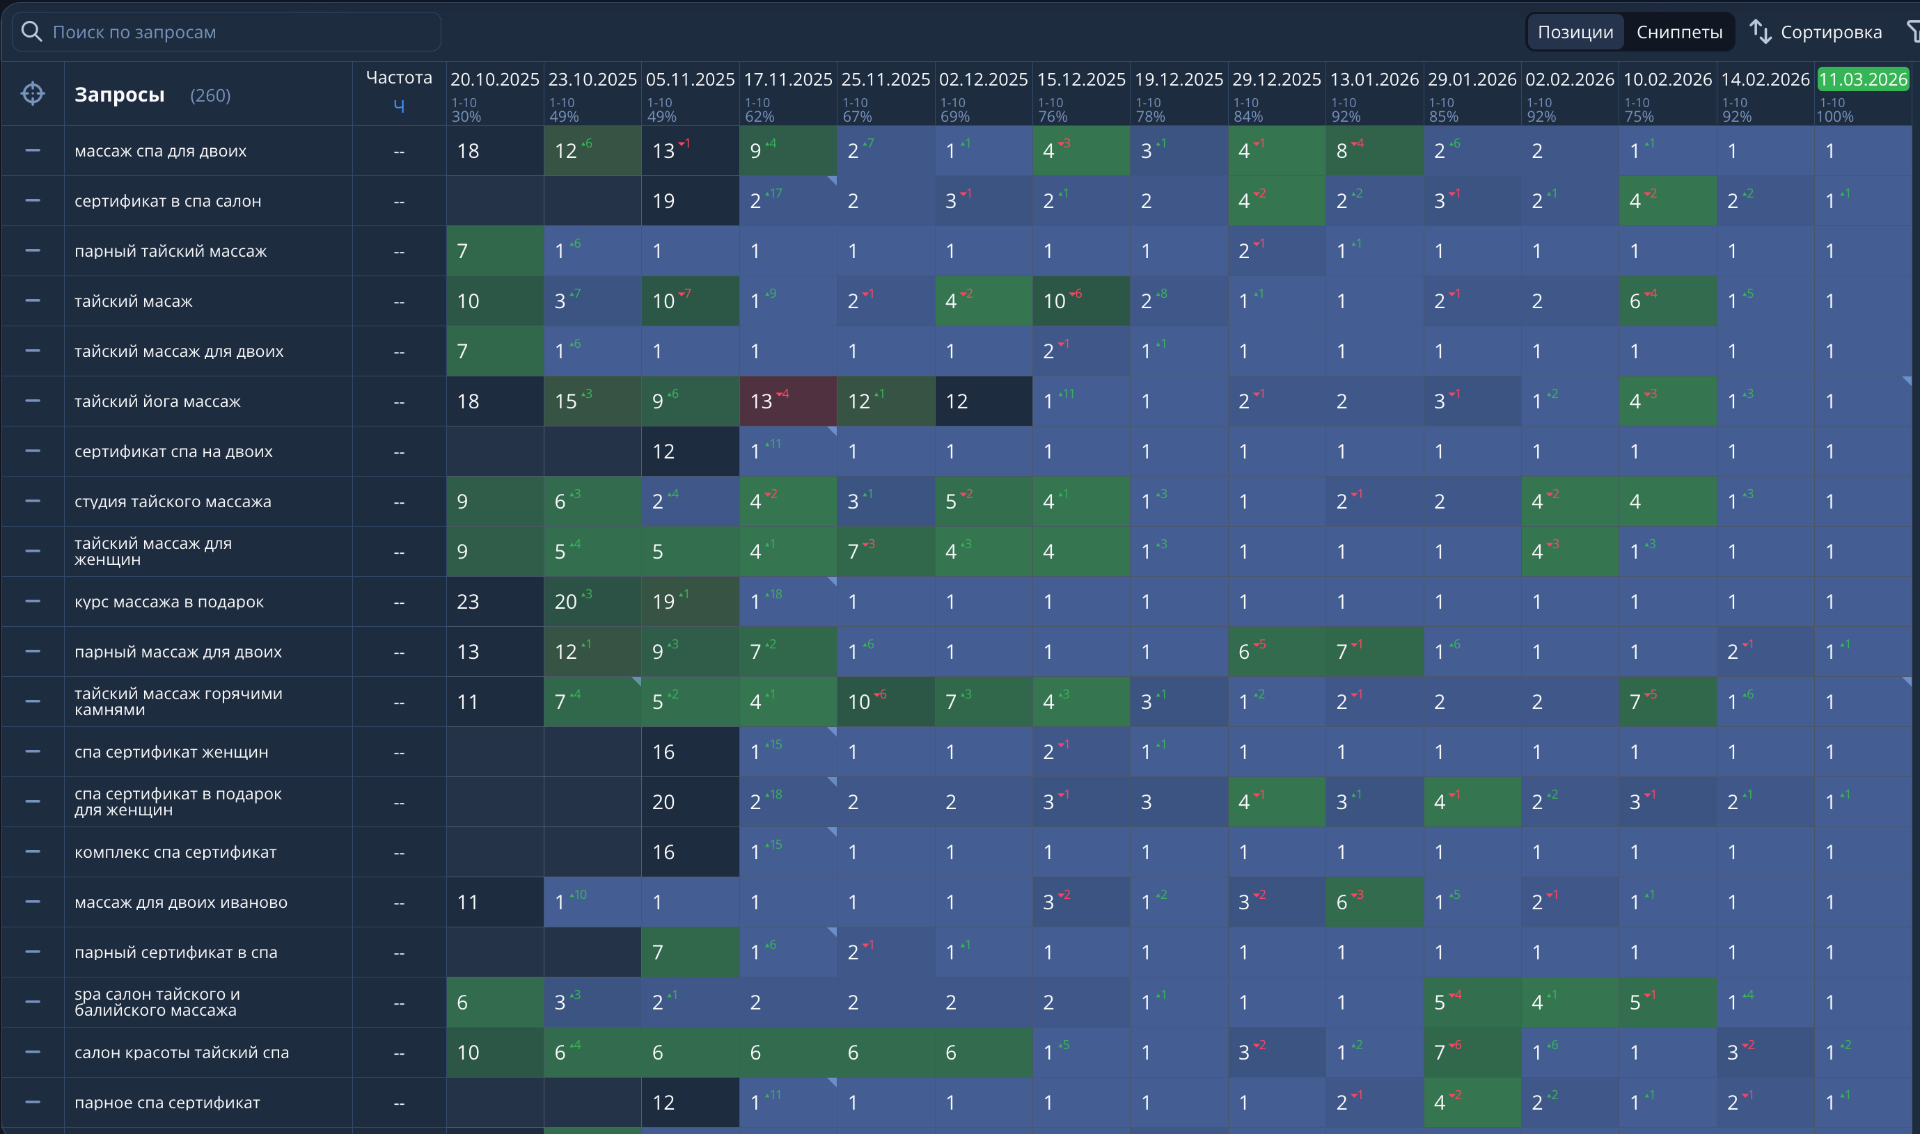Viewport: 1920px width, 1134px height.
Task: Switch to the Позиции view
Action: pyautogui.click(x=1575, y=32)
